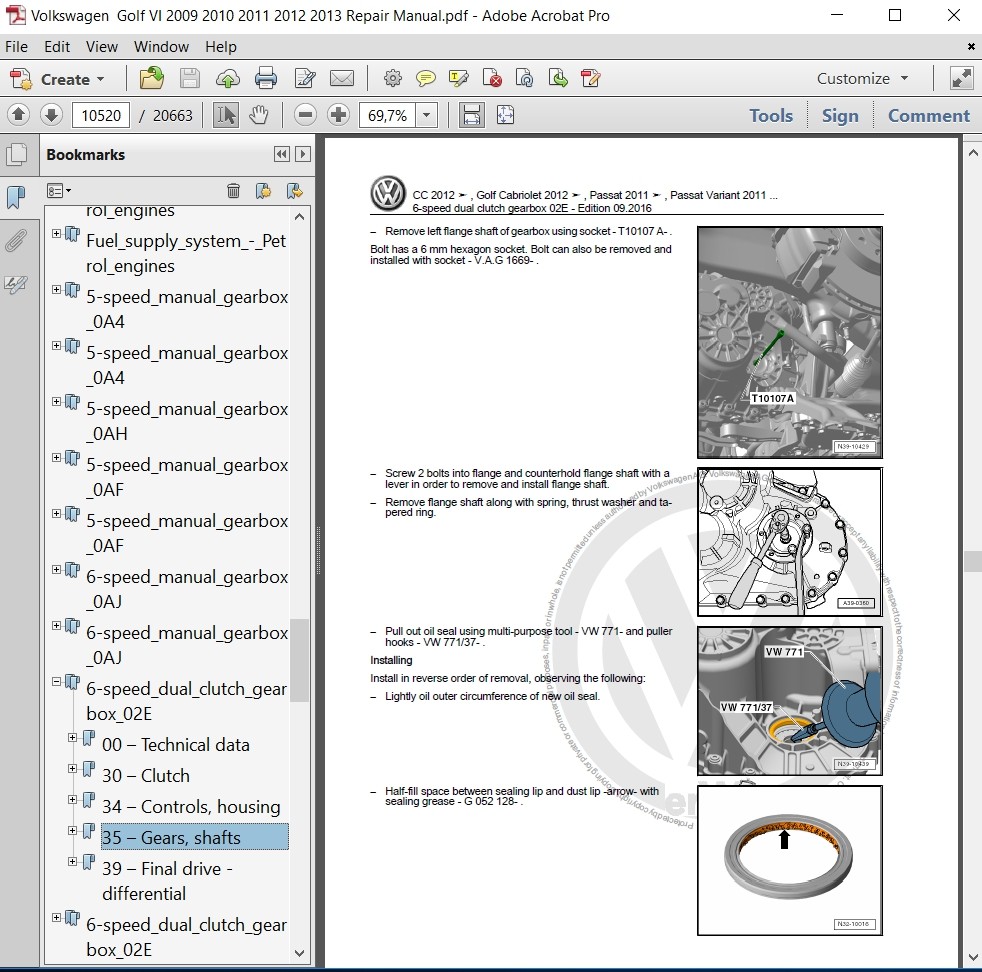982x972 pixels.
Task: Collapse the 6-speed_dual_clutch_gearbox_02E bookmark
Action: point(56,683)
